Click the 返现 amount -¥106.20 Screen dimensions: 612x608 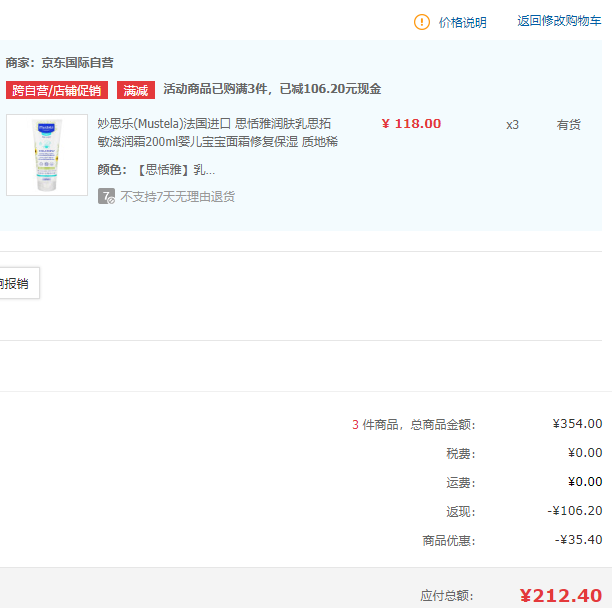[x=575, y=511]
